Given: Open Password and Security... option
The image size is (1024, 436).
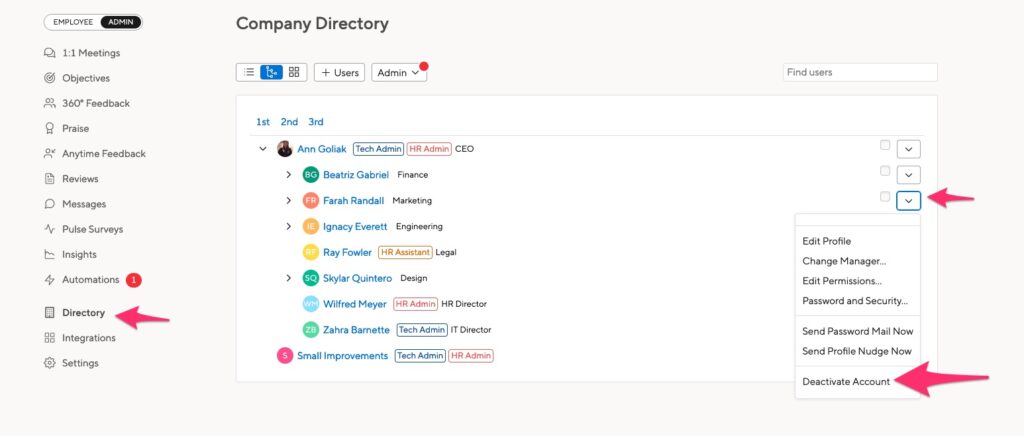Looking at the screenshot, I should tap(857, 301).
